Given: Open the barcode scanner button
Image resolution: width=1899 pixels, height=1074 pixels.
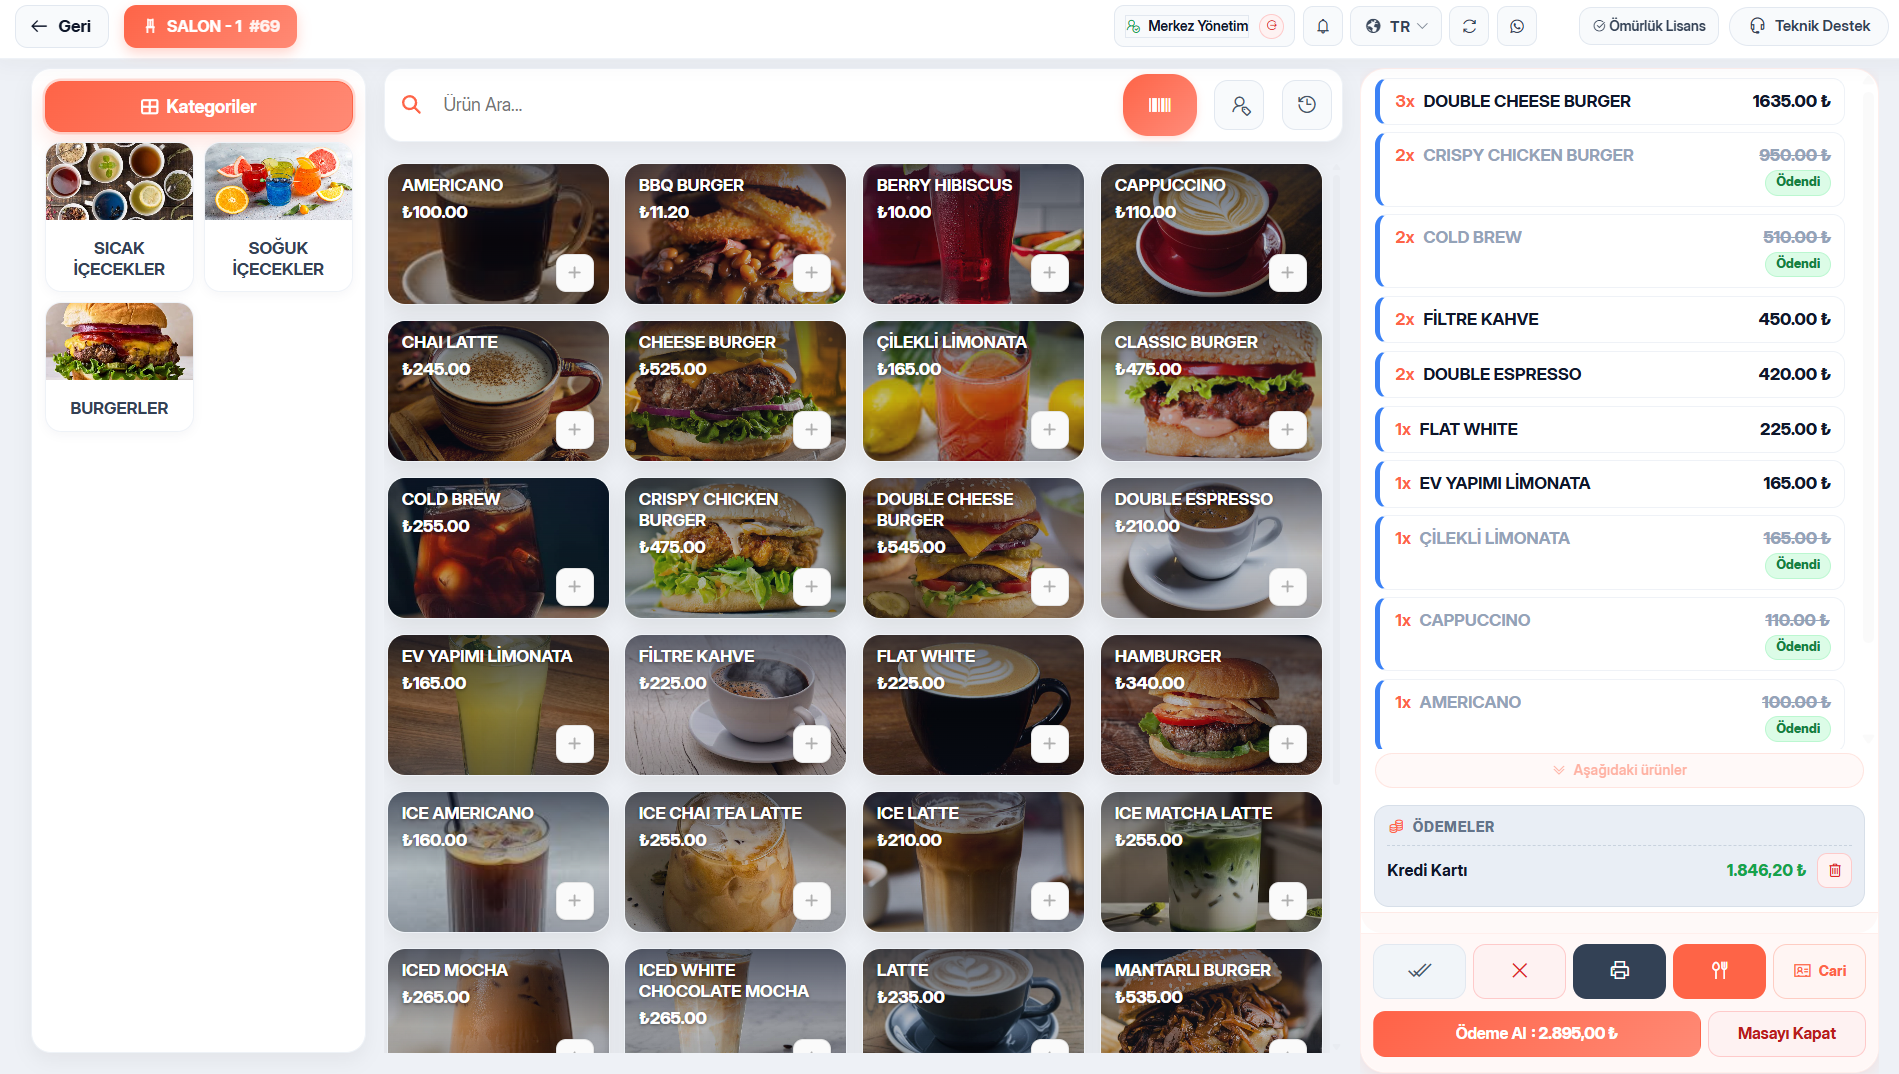Looking at the screenshot, I should click(1159, 105).
